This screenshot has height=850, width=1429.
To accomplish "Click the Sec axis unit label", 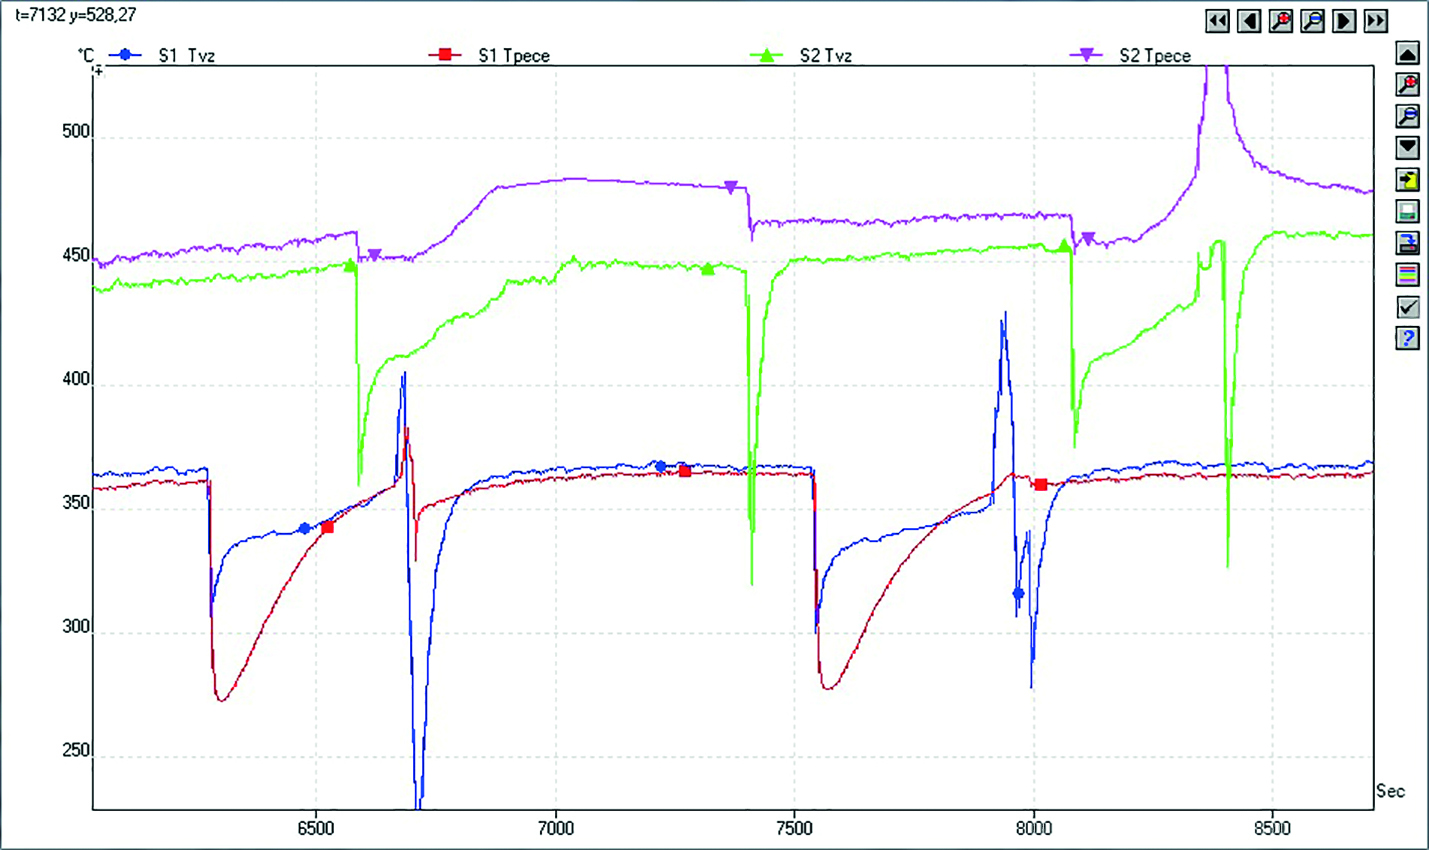I will (1390, 791).
